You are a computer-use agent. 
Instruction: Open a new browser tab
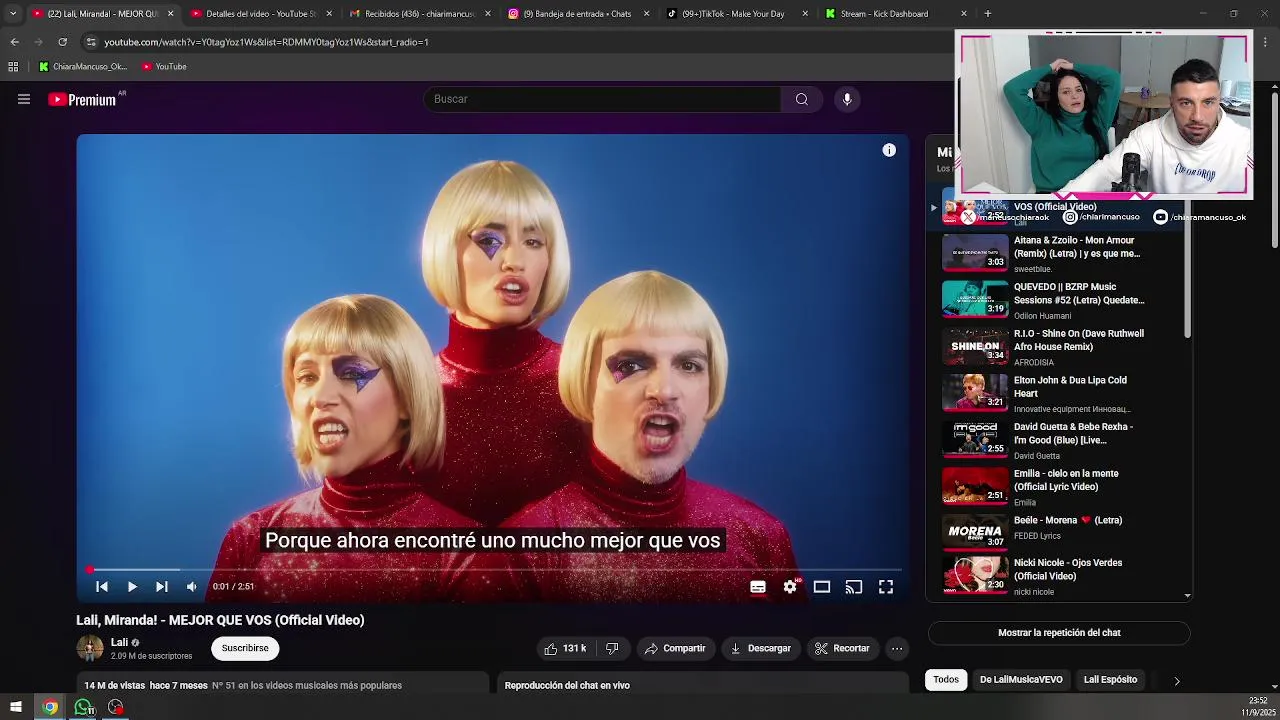tap(987, 14)
